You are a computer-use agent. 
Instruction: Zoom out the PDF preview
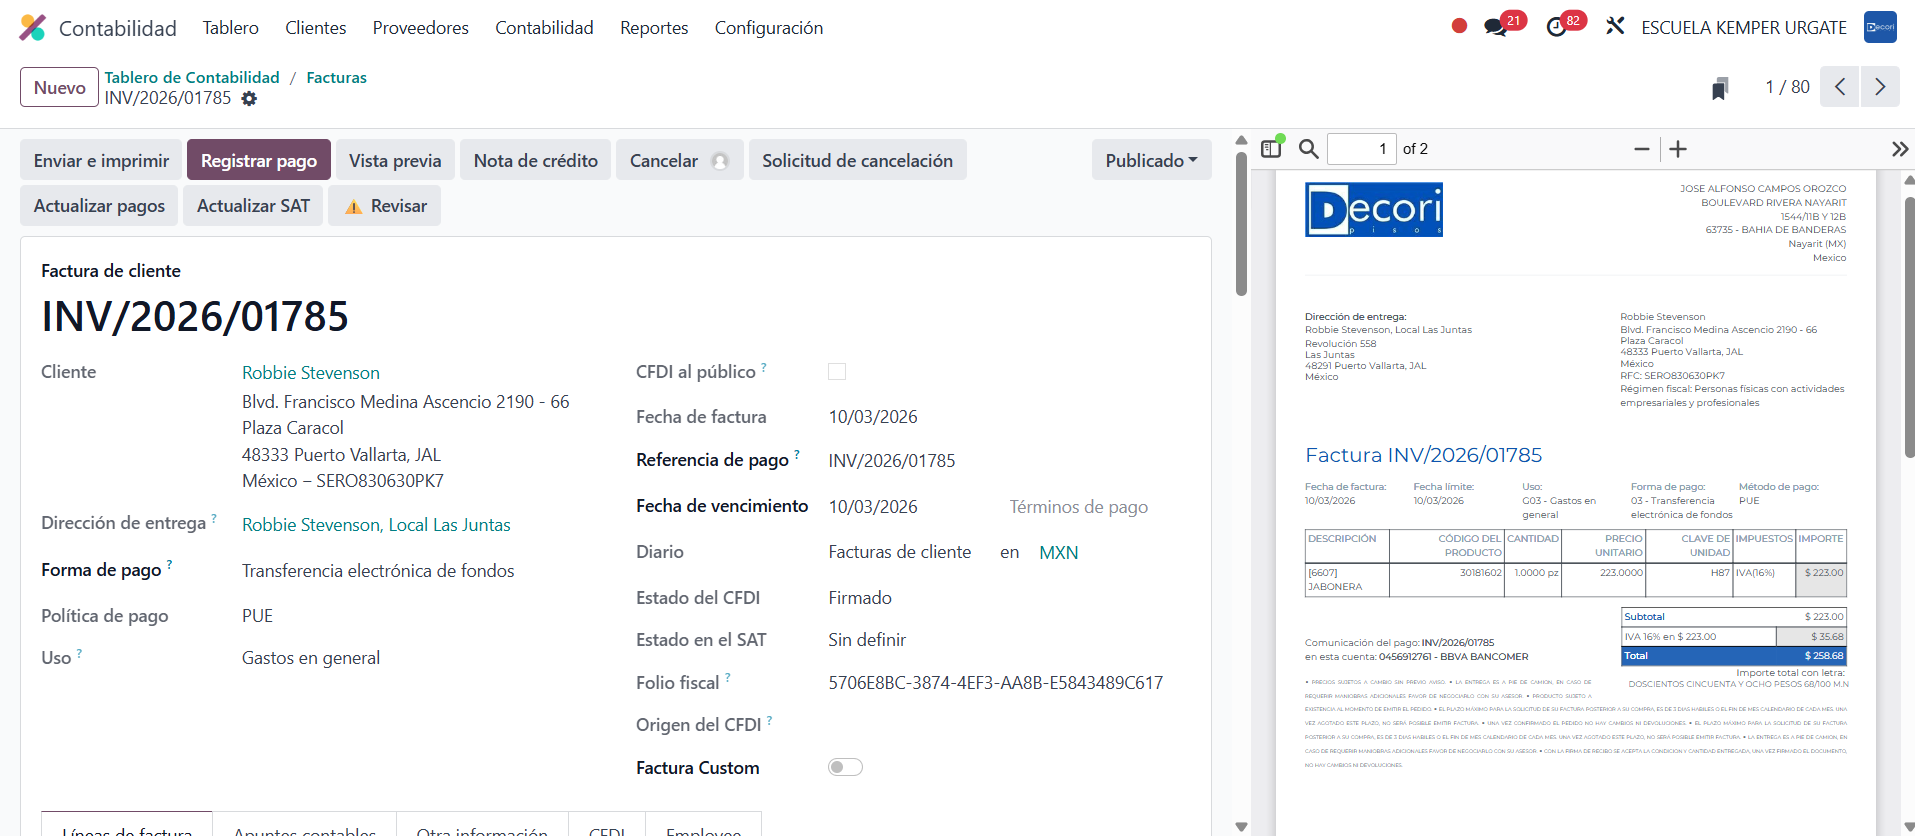(1641, 149)
